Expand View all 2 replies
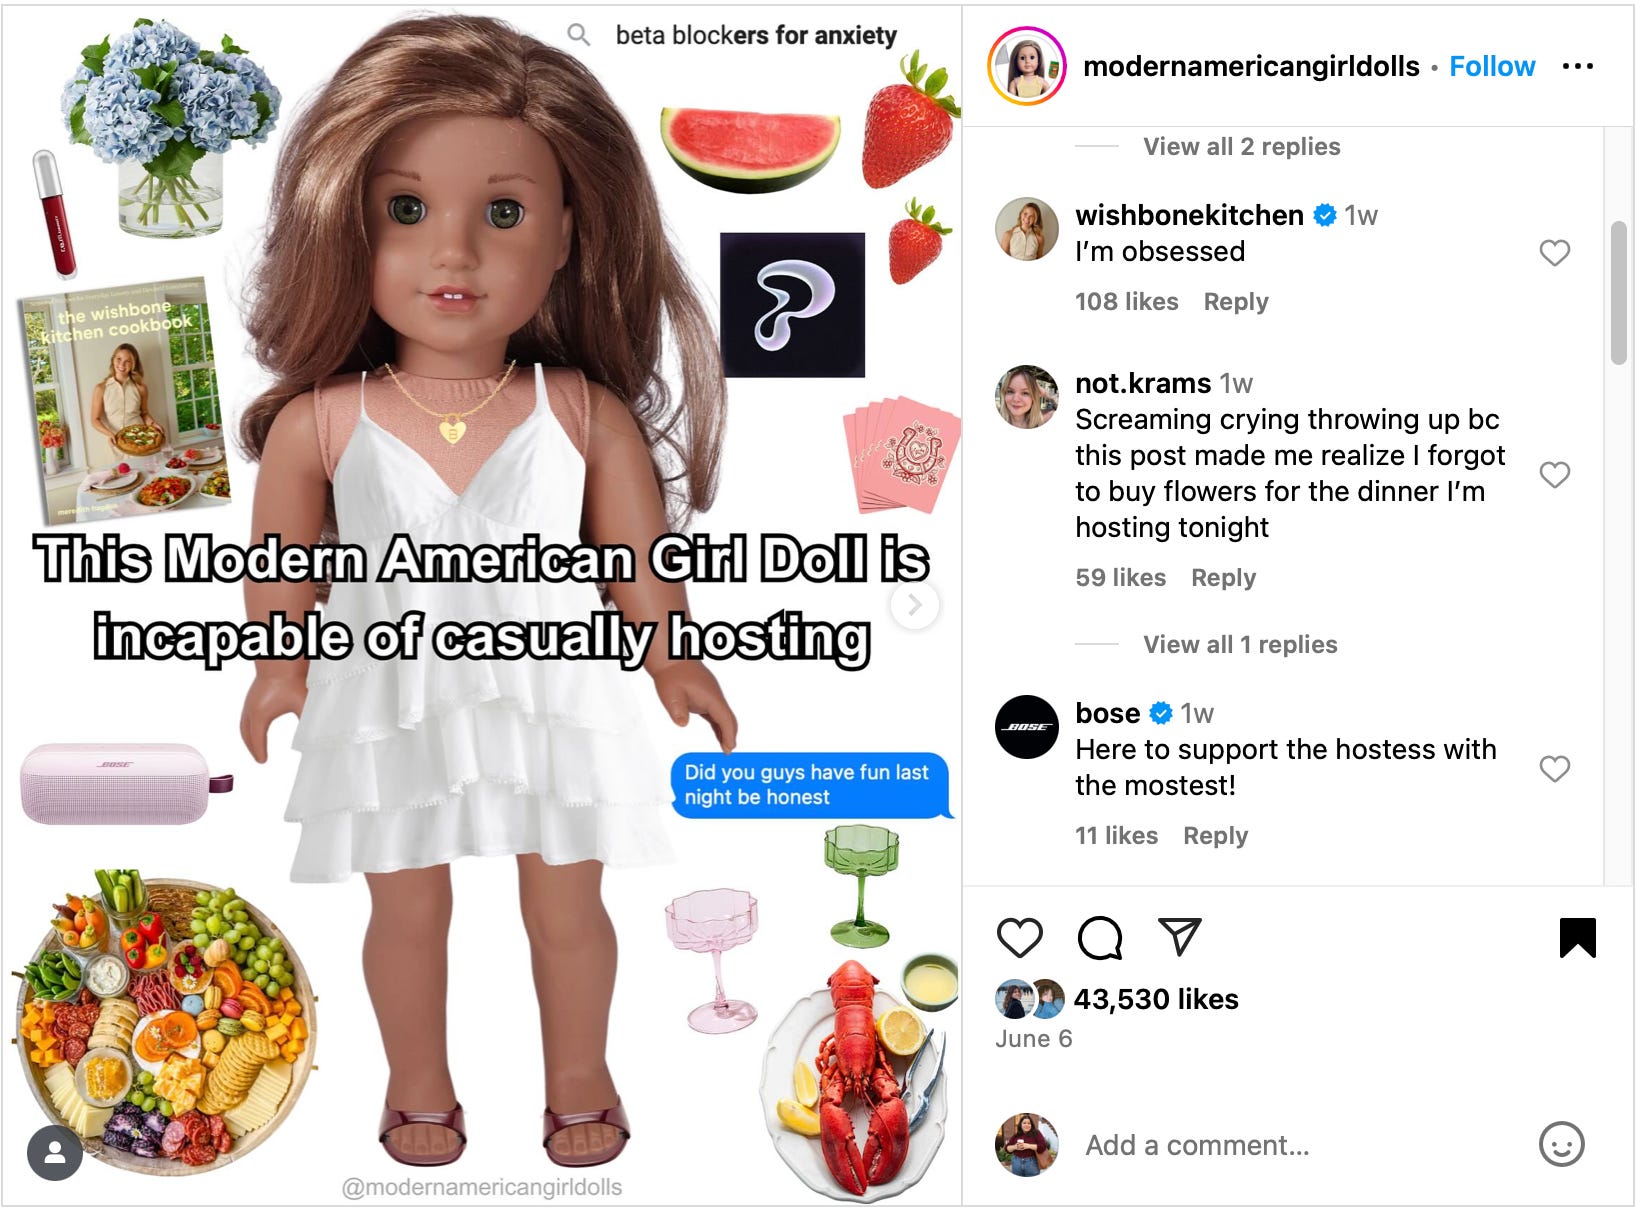 [x=1241, y=146]
